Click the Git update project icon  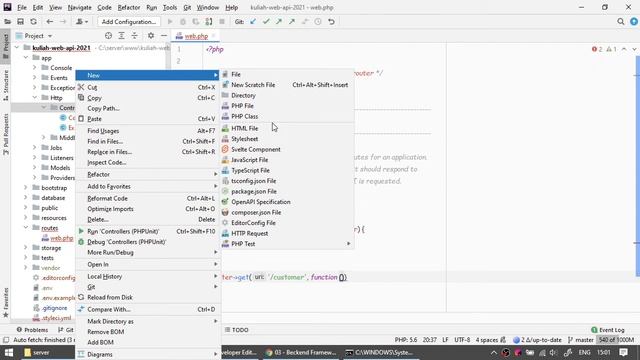tap(253, 22)
